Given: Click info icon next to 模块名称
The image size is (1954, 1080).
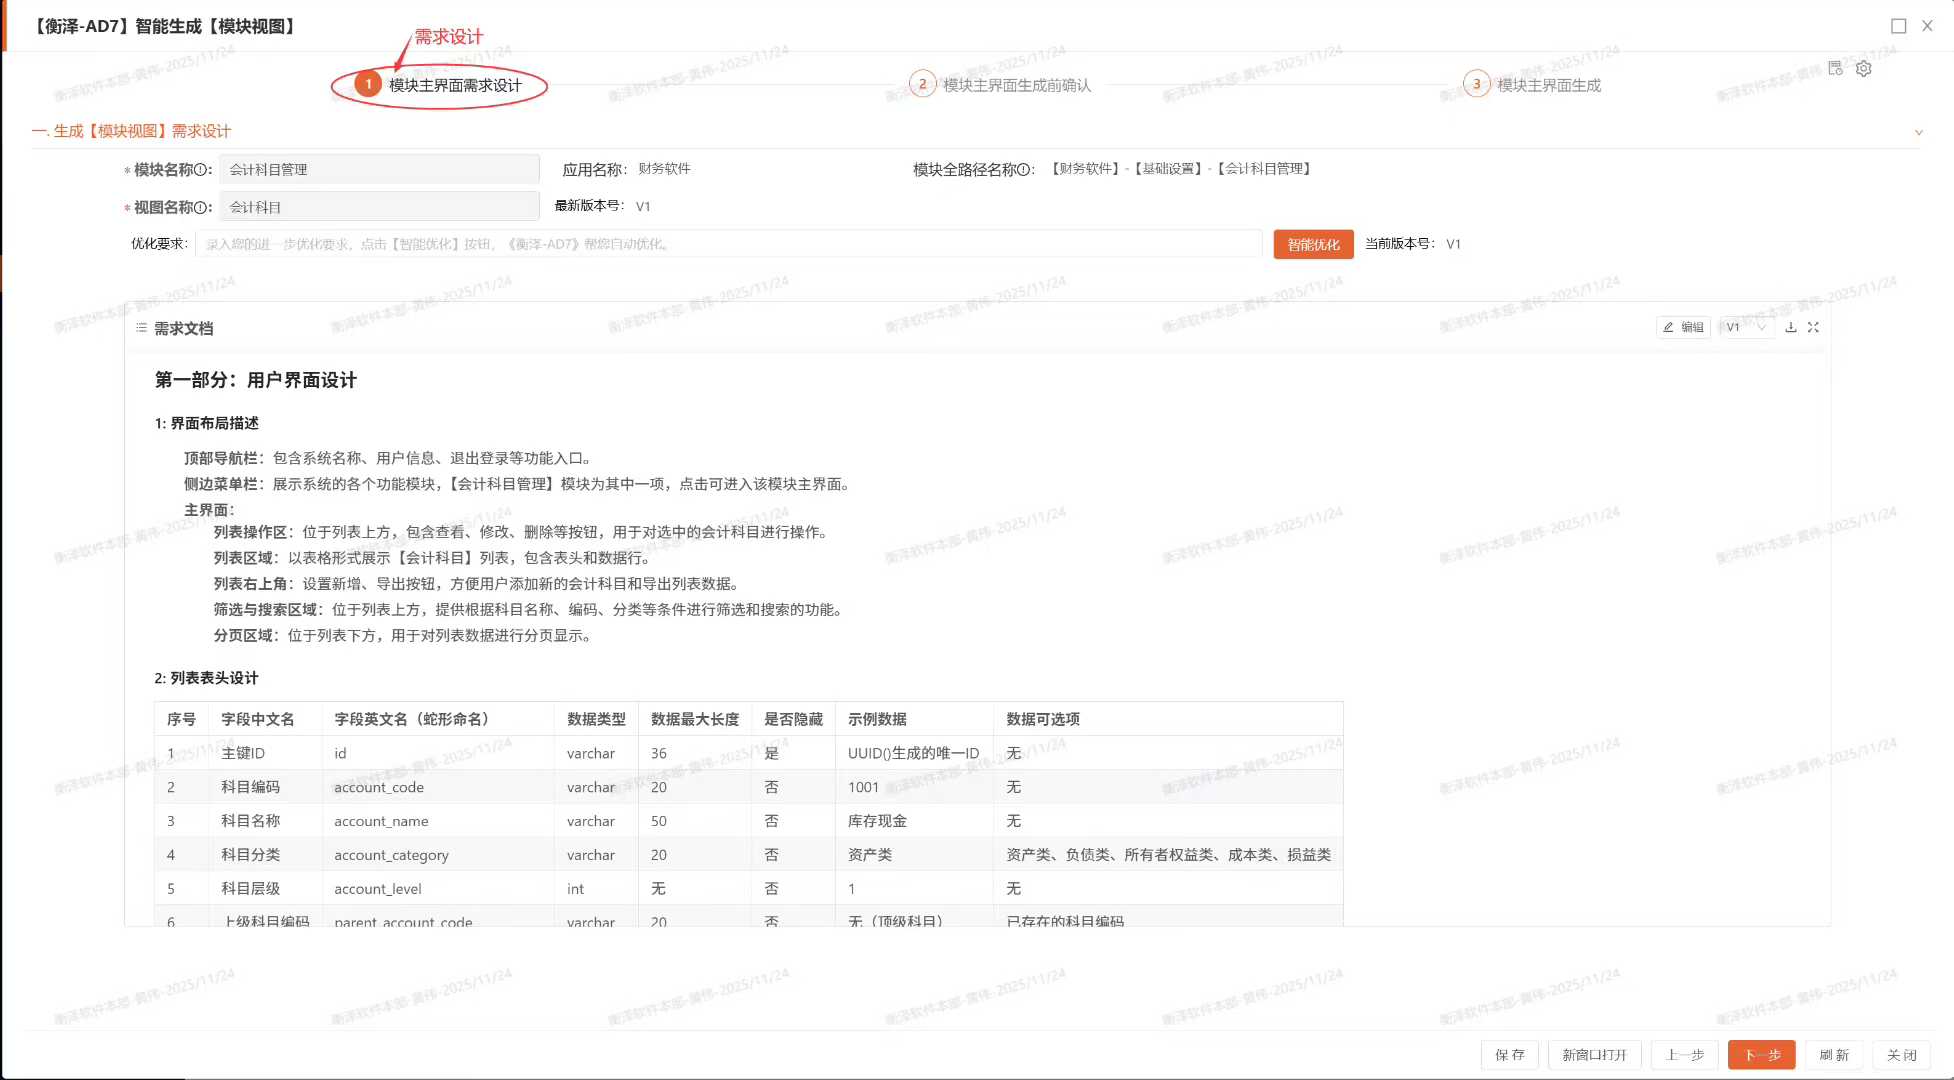Looking at the screenshot, I should [x=201, y=170].
